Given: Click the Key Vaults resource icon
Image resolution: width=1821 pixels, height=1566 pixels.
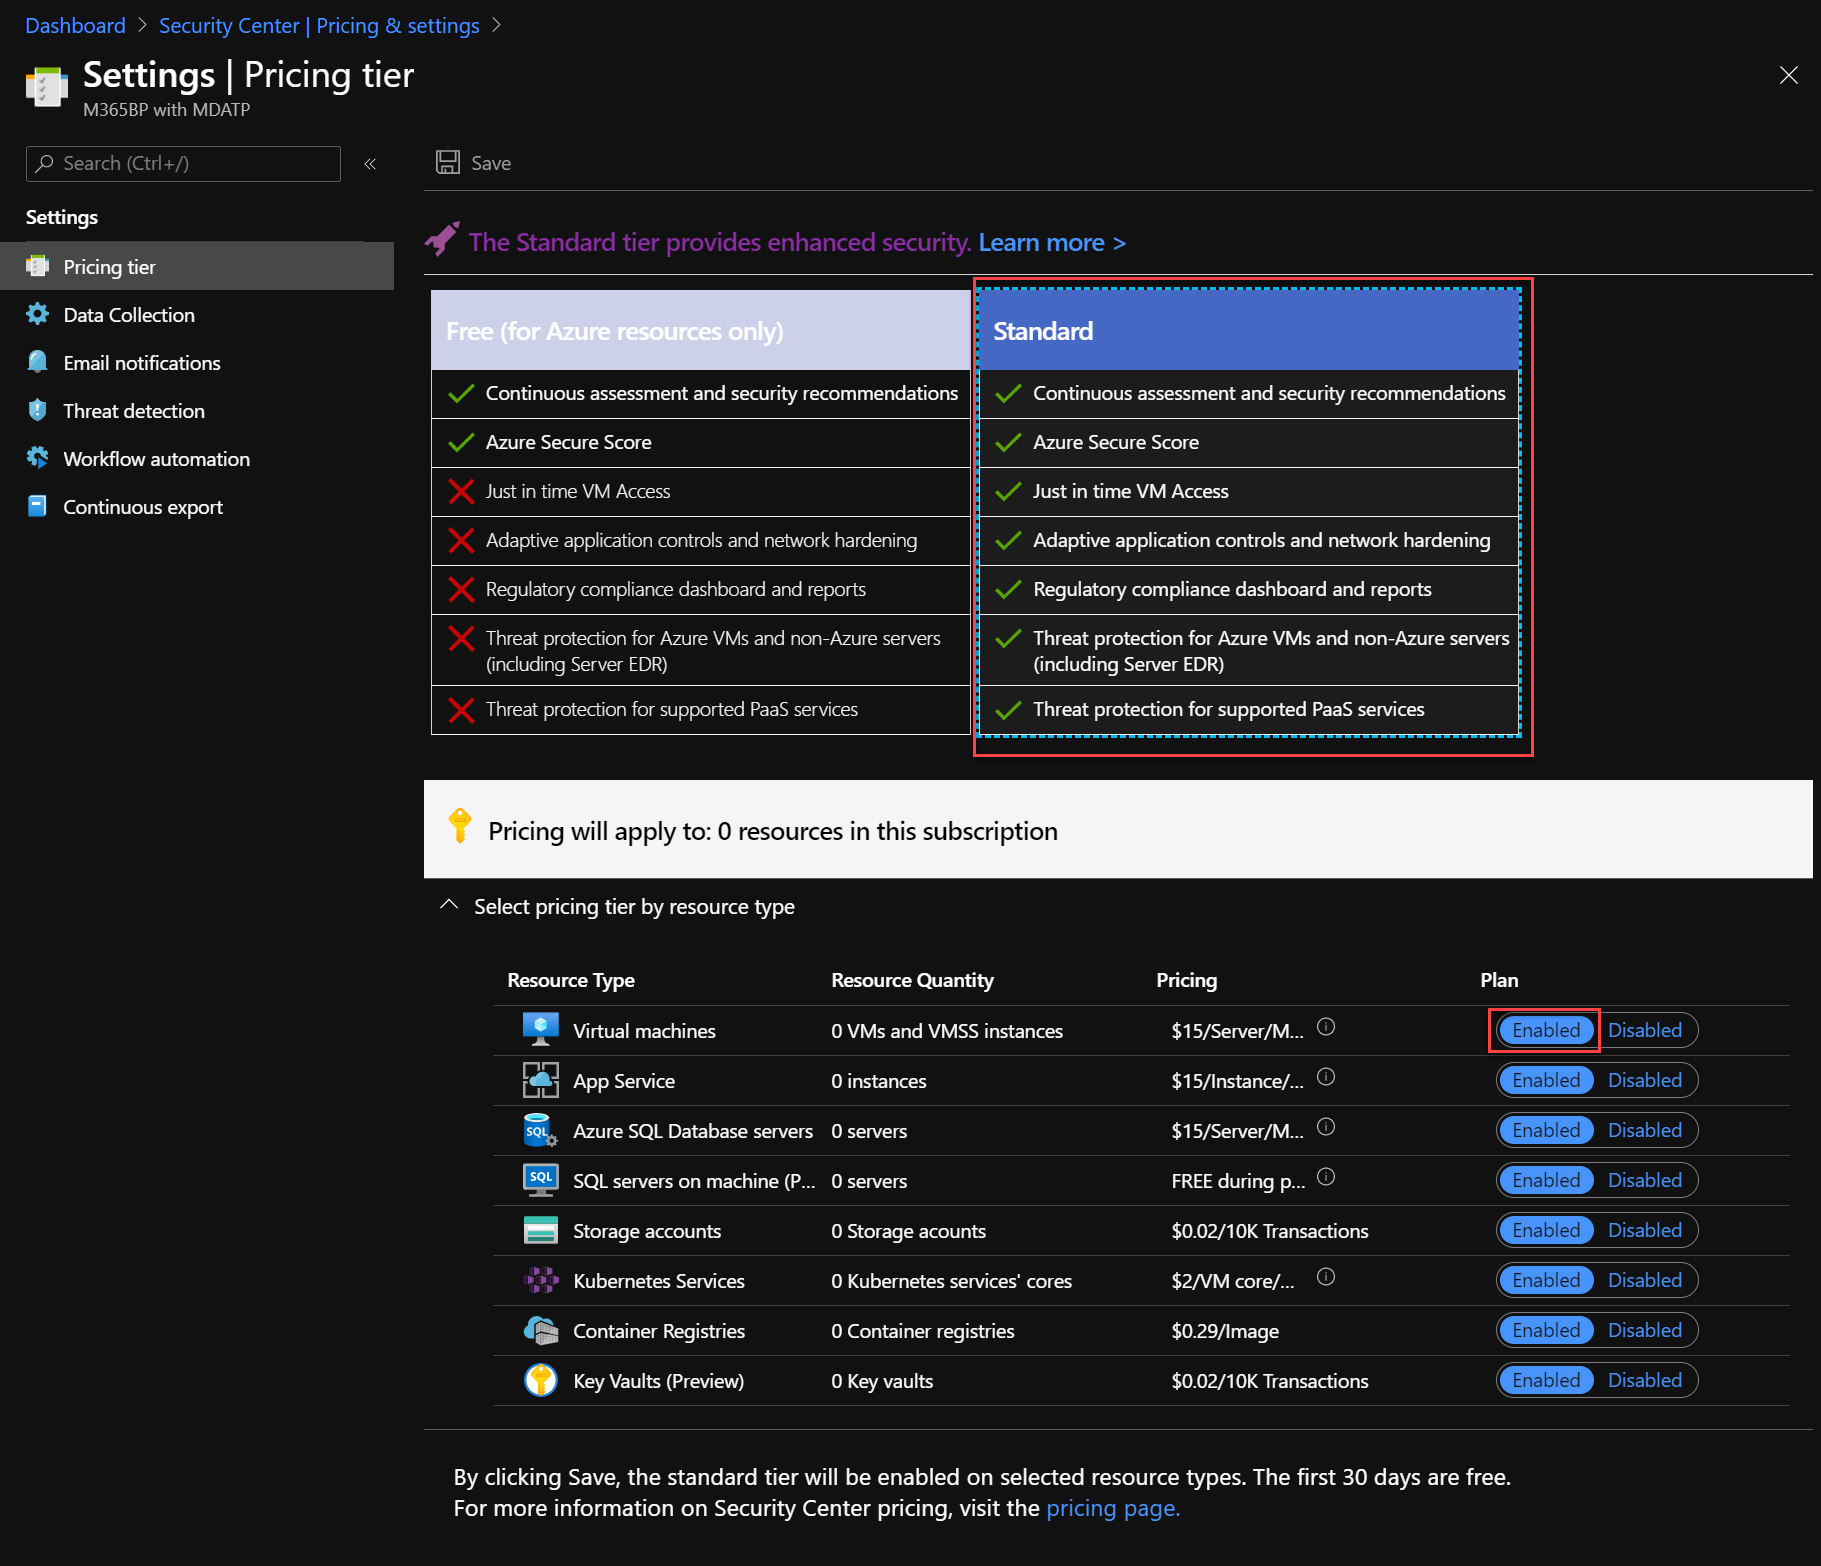Looking at the screenshot, I should 540,1380.
